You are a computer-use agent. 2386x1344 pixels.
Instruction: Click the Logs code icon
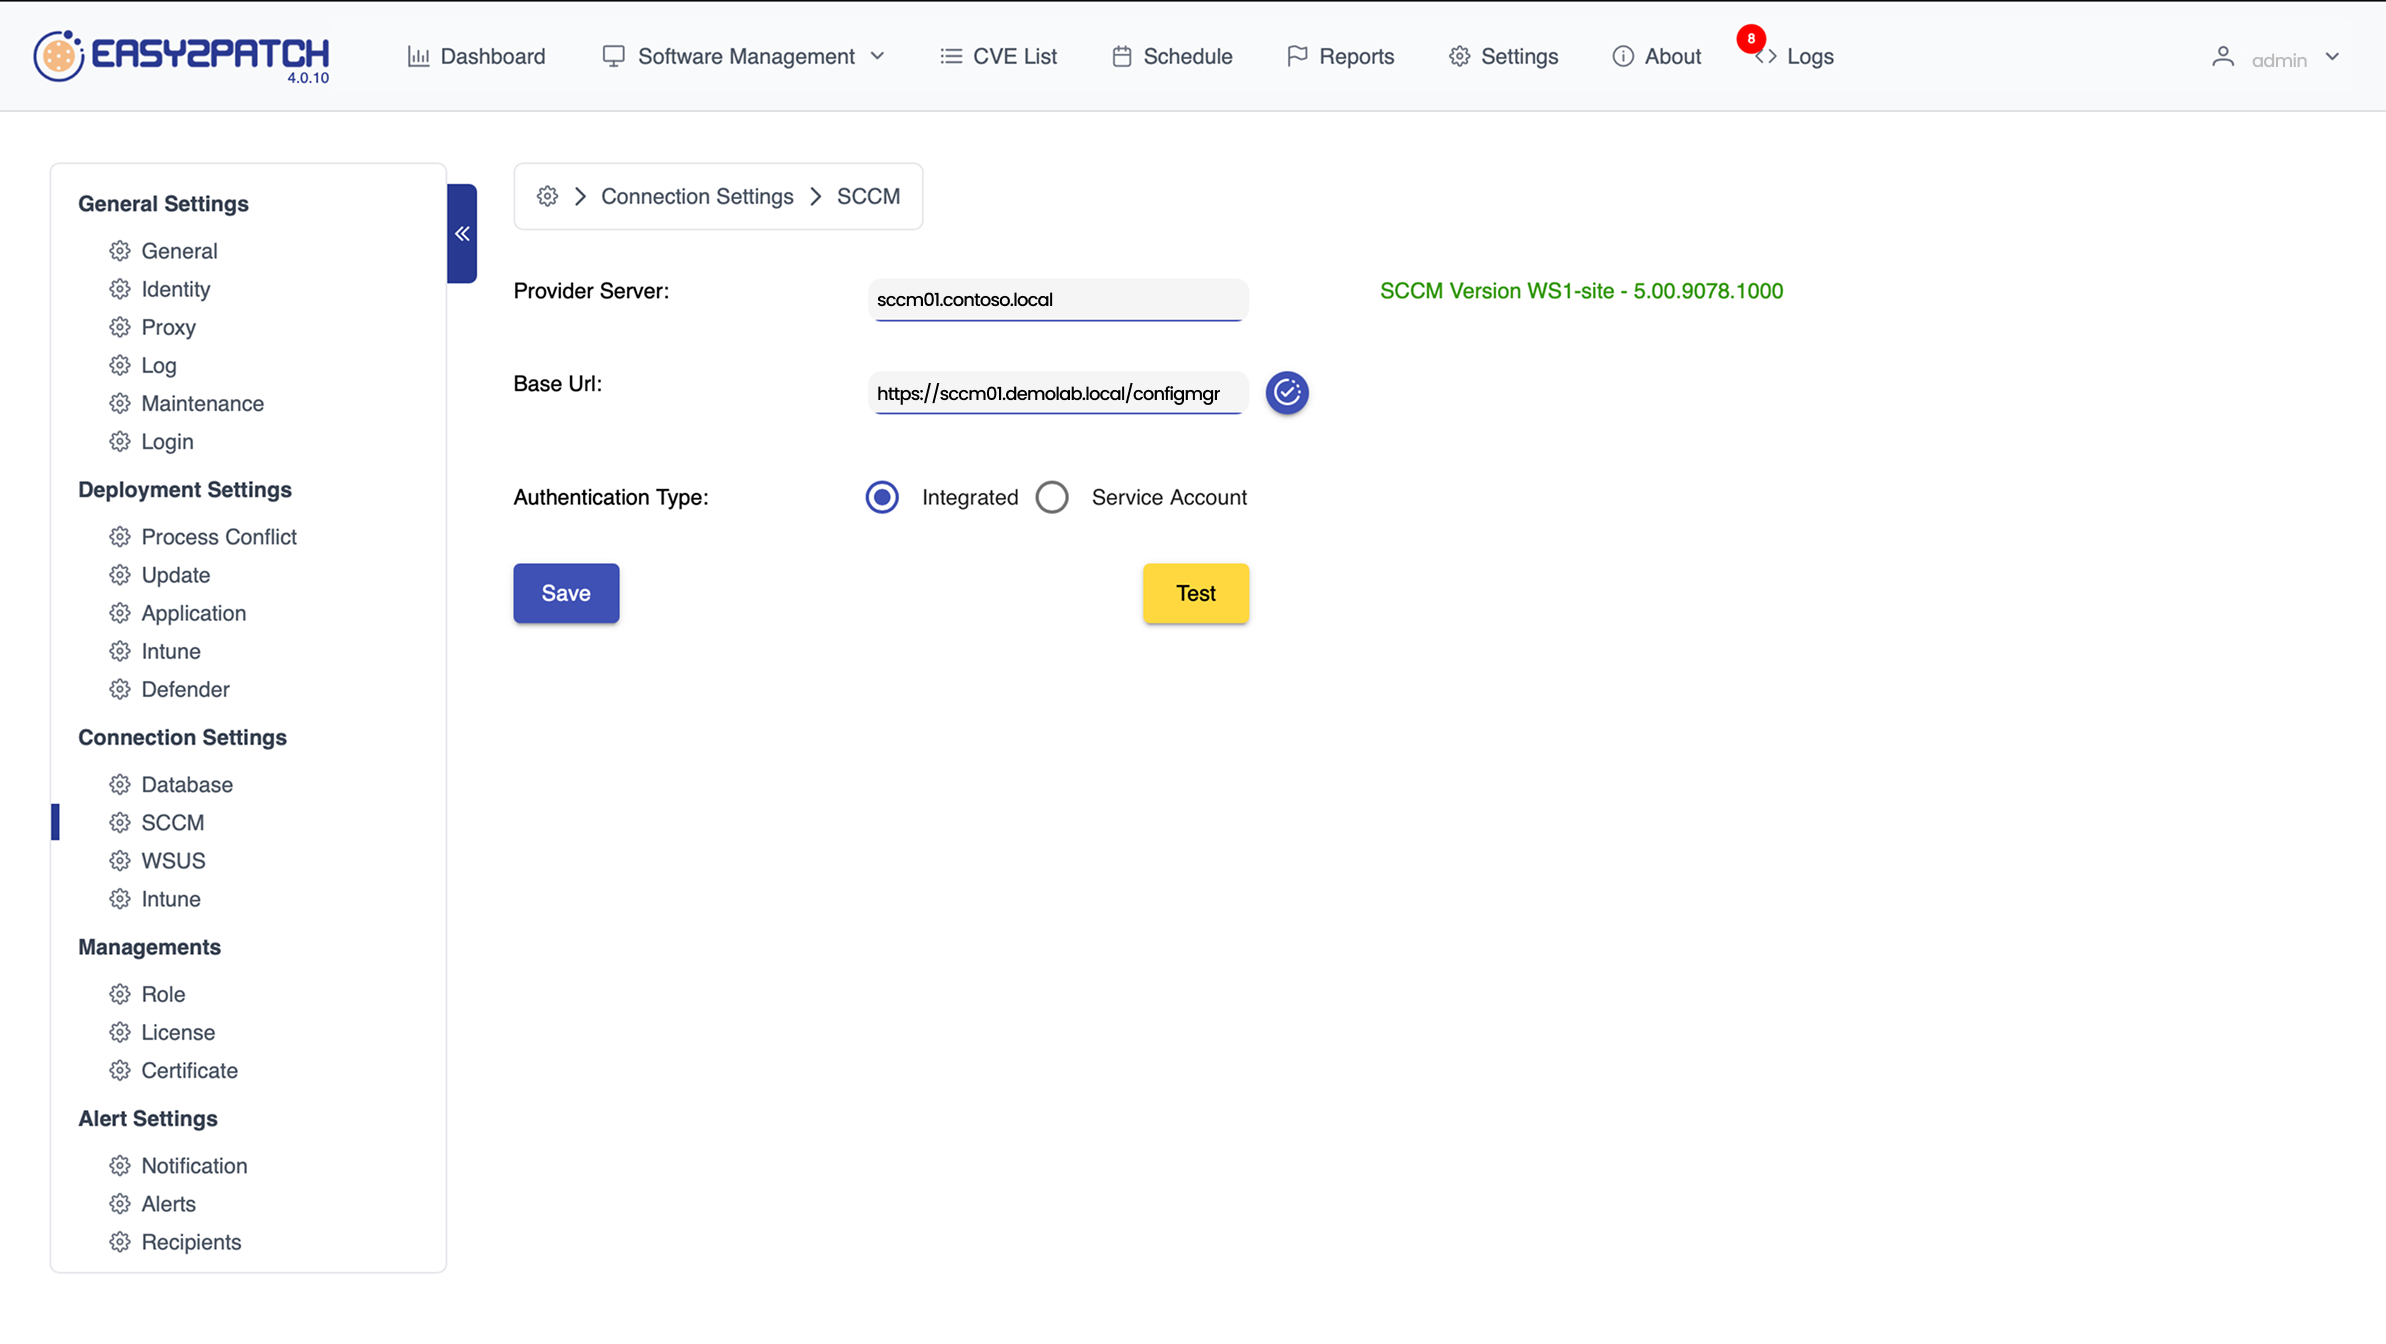[x=1765, y=57]
